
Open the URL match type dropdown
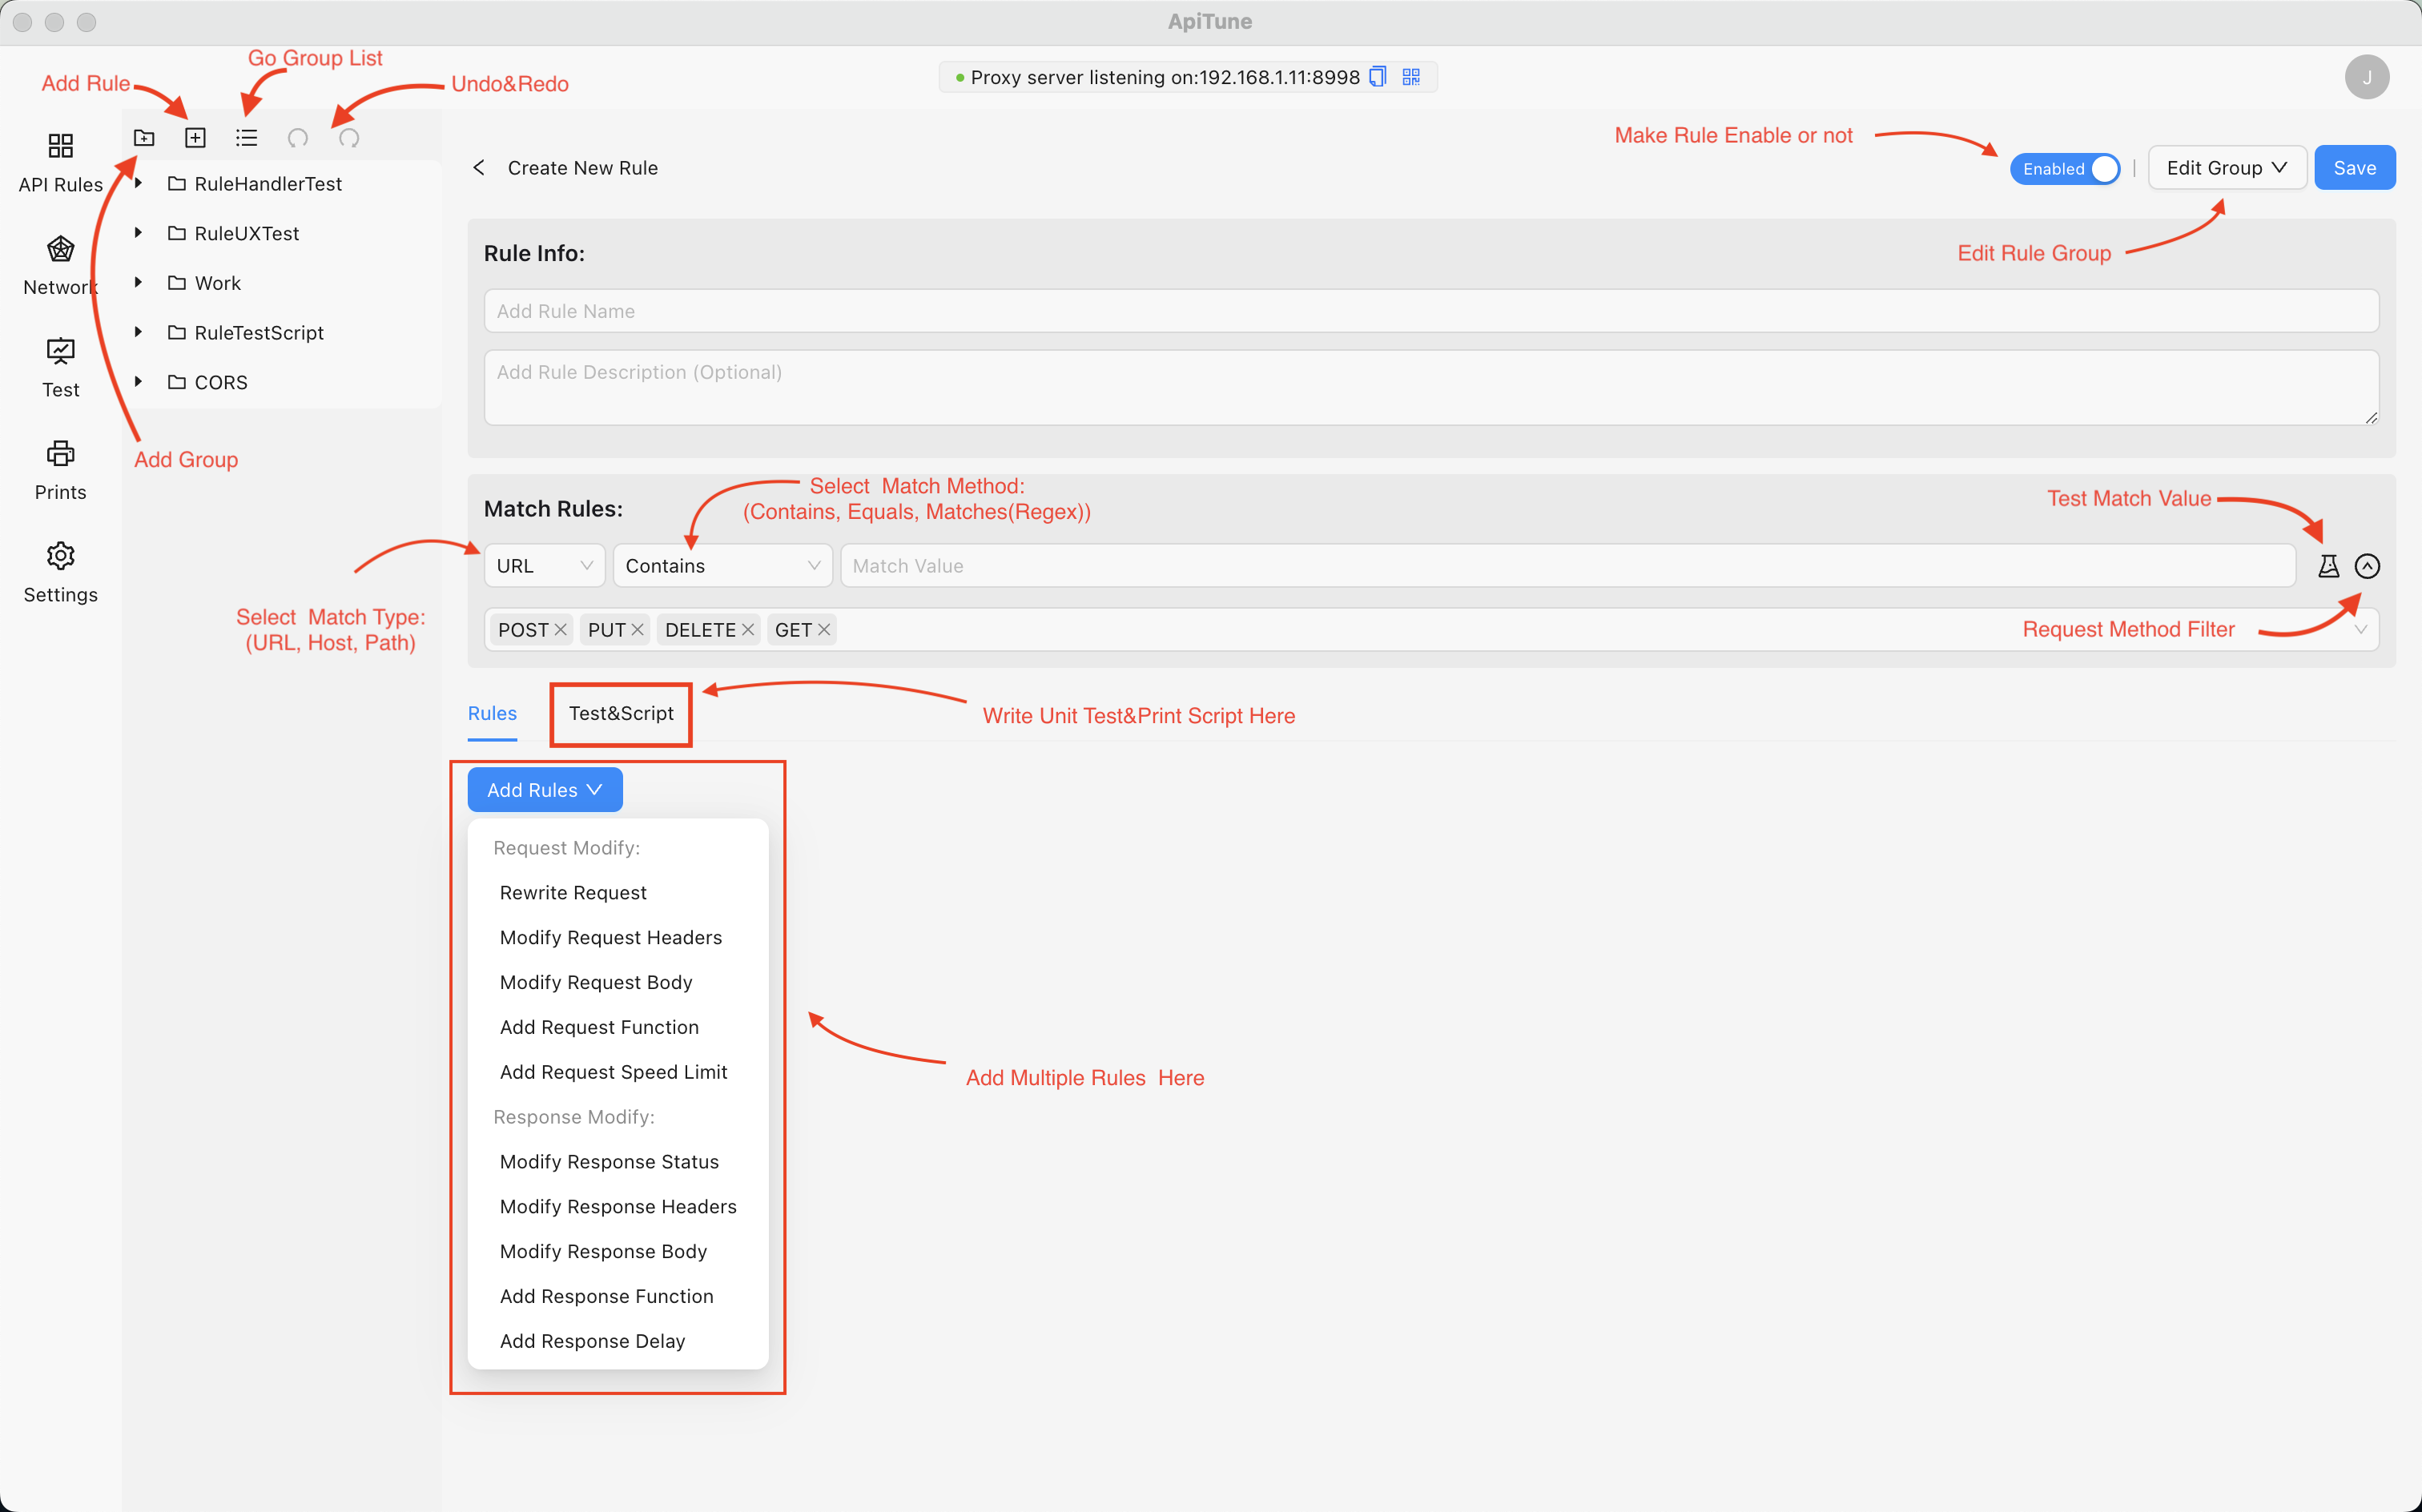(x=544, y=566)
